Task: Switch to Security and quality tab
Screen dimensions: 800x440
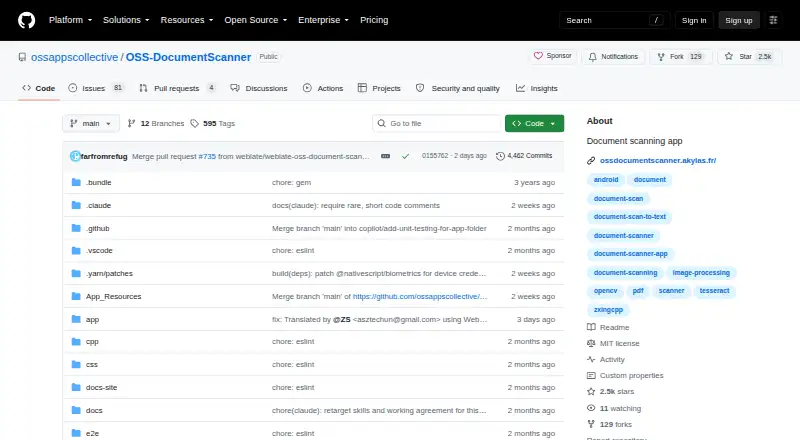Action: click(x=458, y=88)
